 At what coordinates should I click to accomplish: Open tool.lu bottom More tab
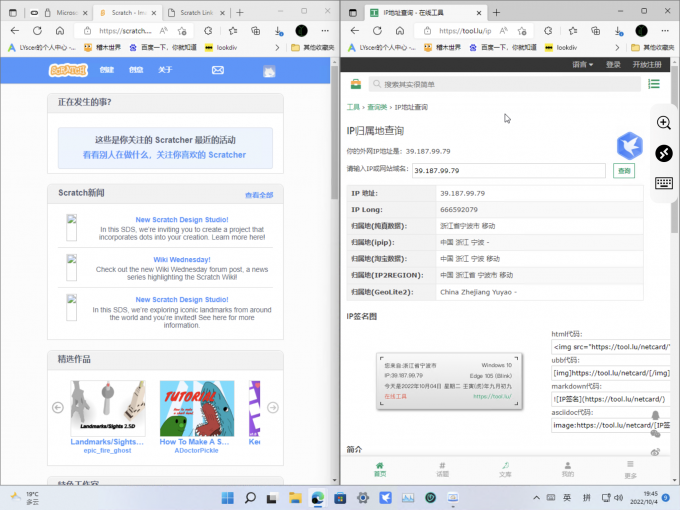tap(630, 469)
